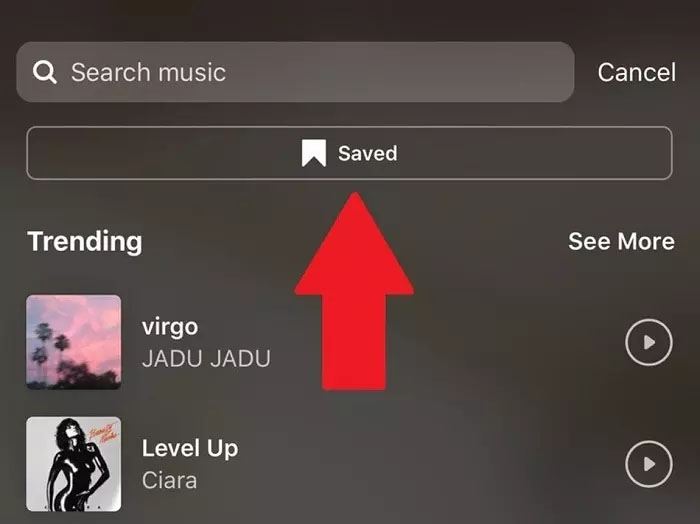Open See More trending songs
This screenshot has width=700, height=524.
(621, 241)
